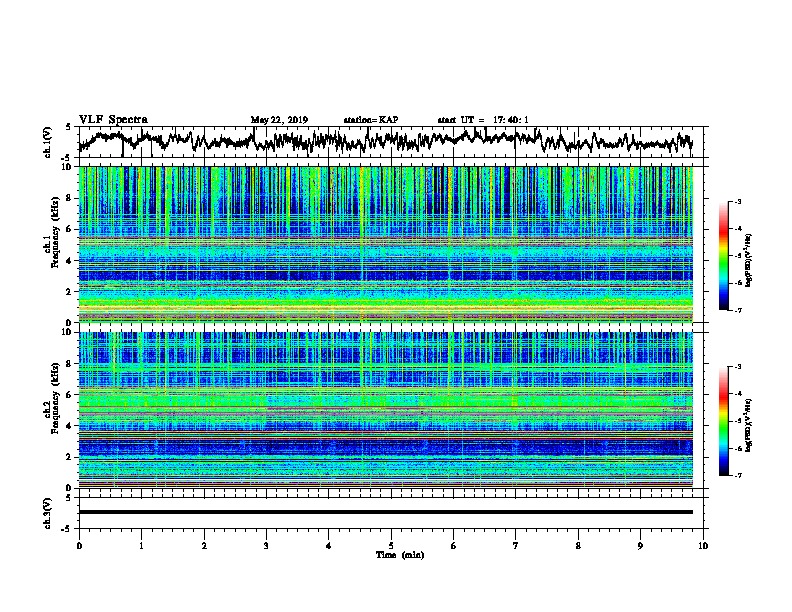
Task: Click the "4" kHz tick of ch.1 spectrogram
Action: coord(70,261)
